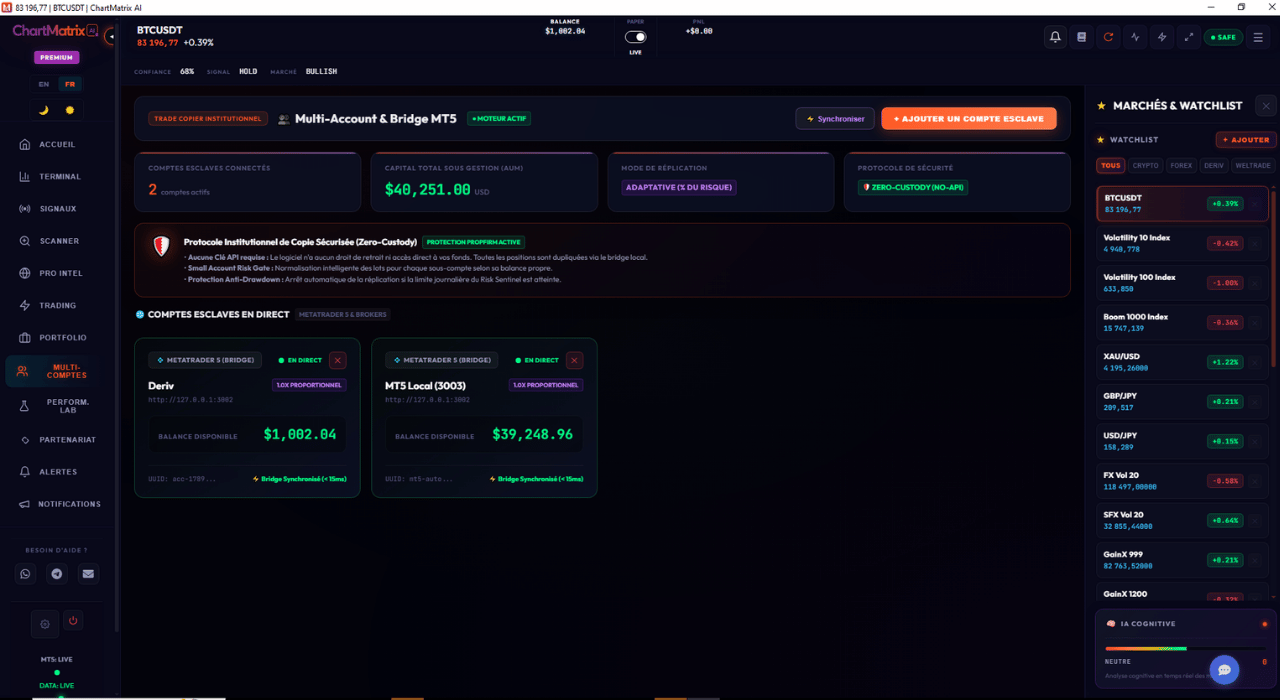Open Scanner in sidebar
The image size is (1280, 700).
tap(57, 241)
